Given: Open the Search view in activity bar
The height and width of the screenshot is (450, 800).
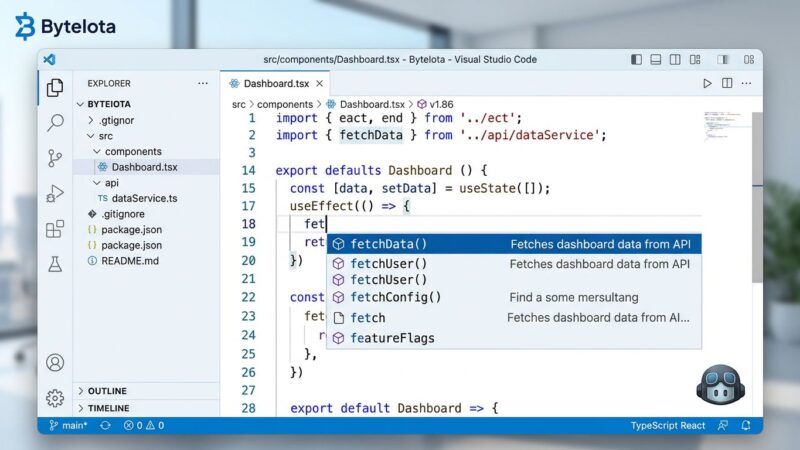Looking at the screenshot, I should tap(55, 122).
